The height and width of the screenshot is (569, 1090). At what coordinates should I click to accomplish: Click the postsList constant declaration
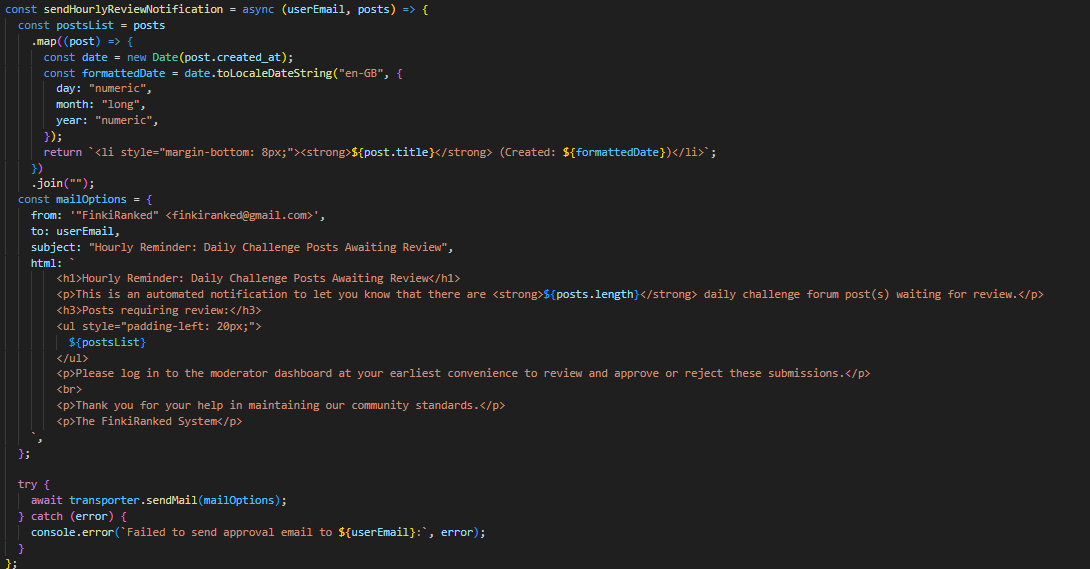(88, 25)
